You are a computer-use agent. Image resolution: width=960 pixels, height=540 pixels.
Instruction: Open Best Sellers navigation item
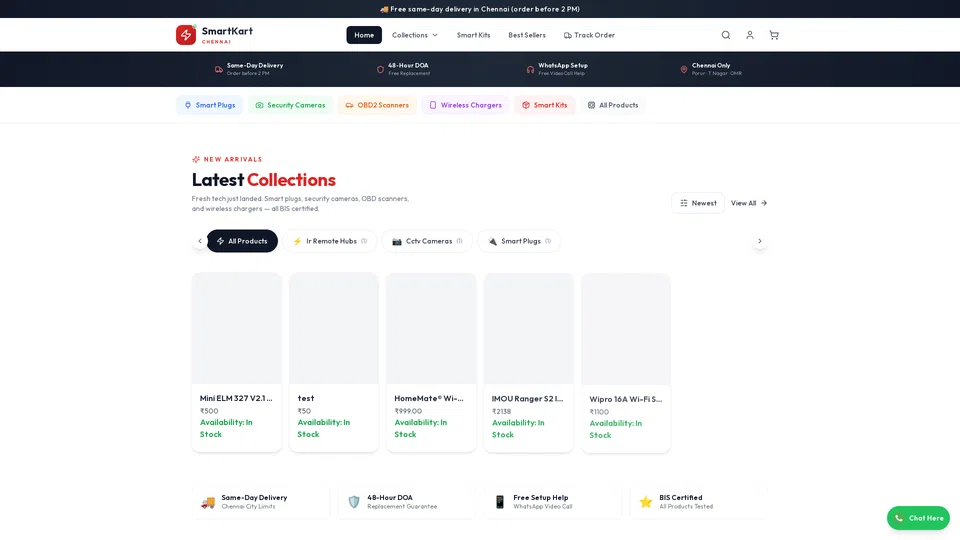(527, 35)
